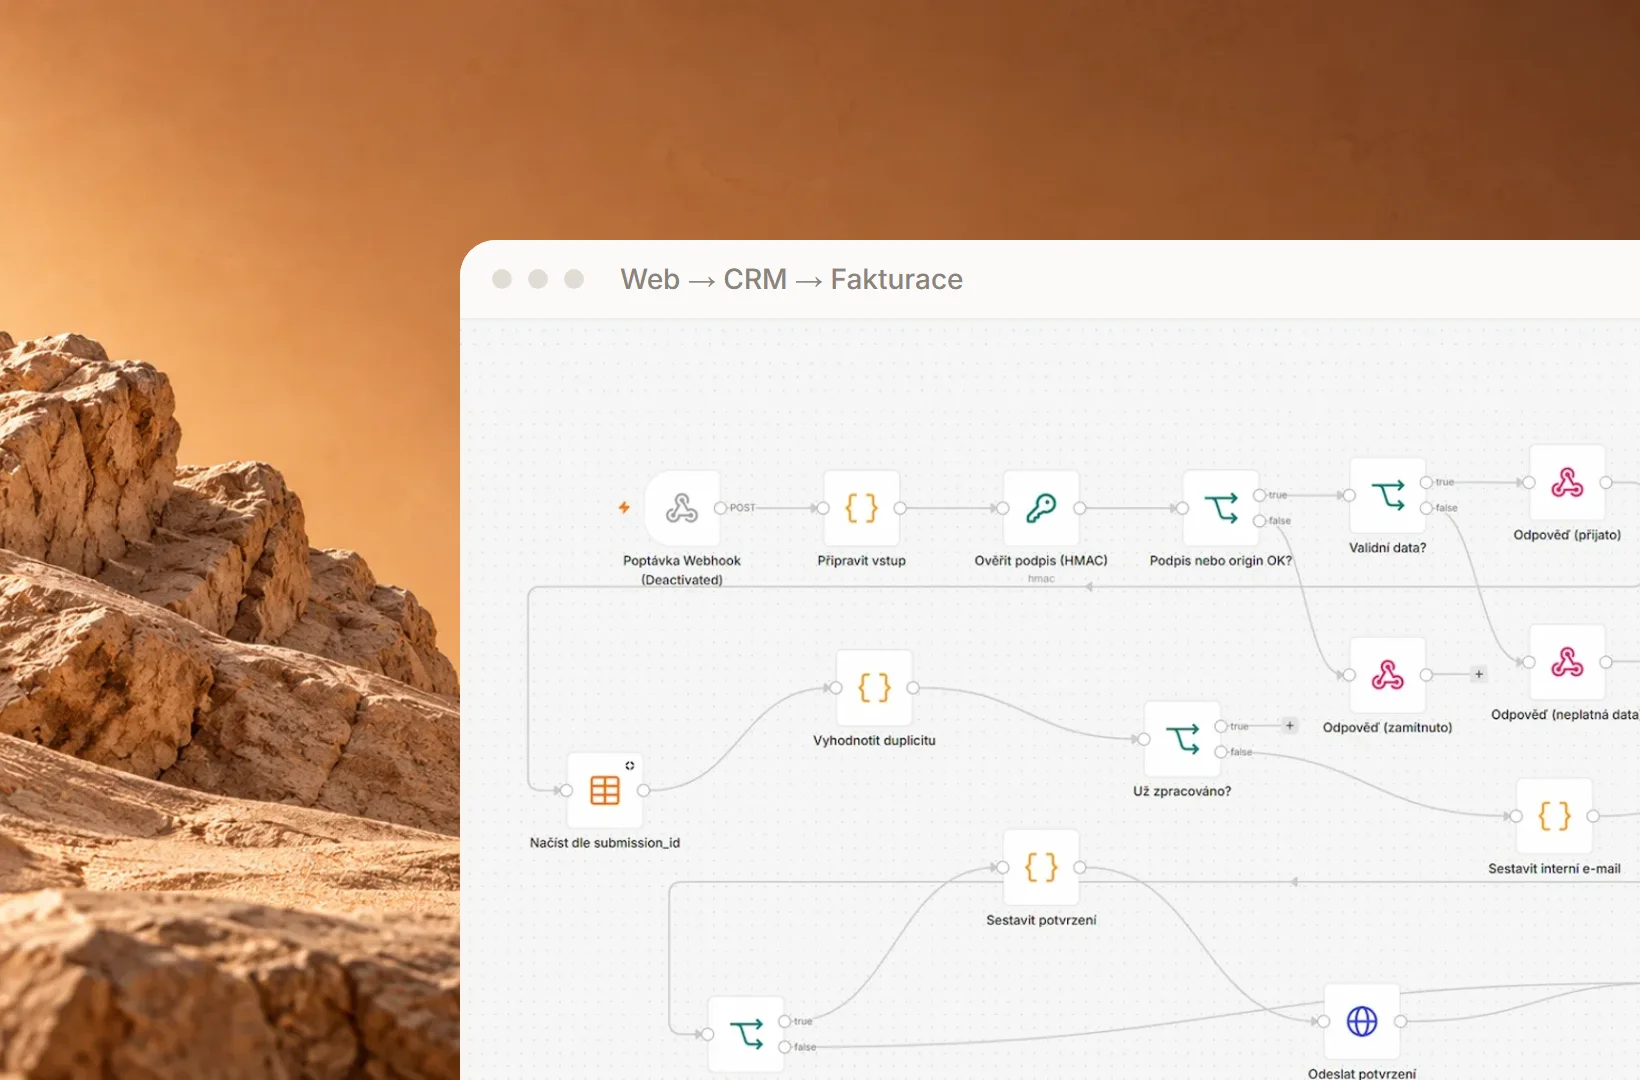Select the Podpis nebo origin OK? branch node
Screen dimensions: 1640x1080
pyautogui.click(x=1220, y=508)
